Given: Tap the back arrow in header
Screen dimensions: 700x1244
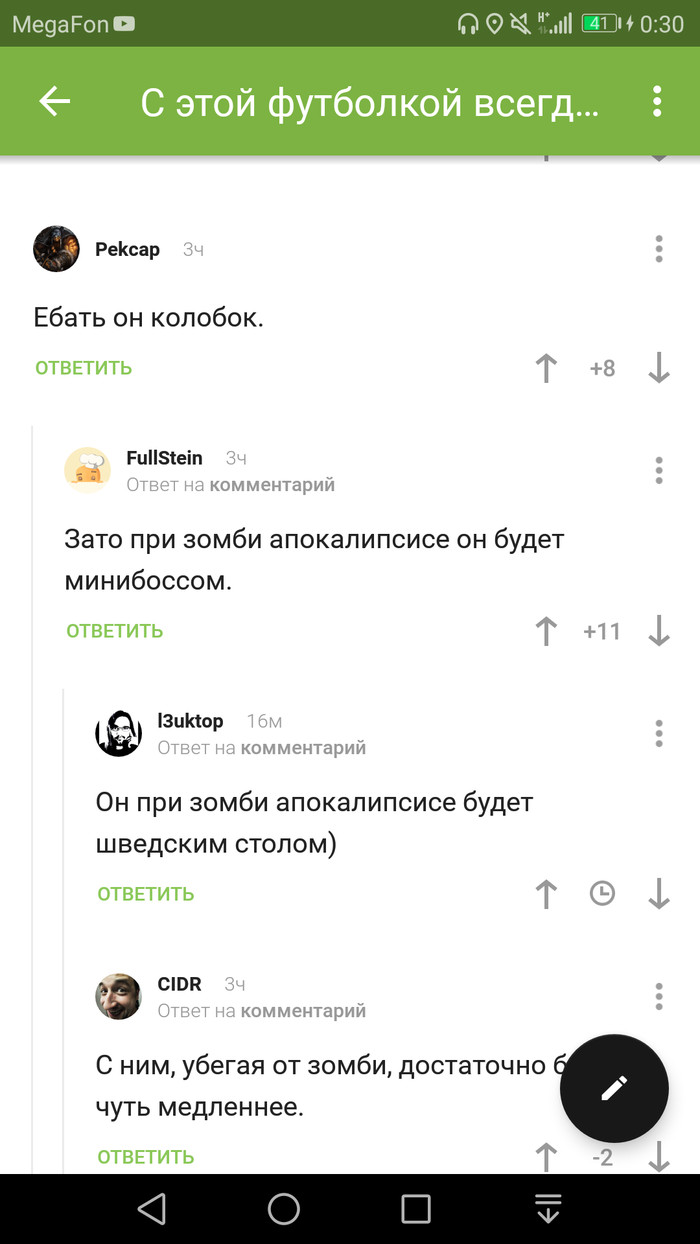Looking at the screenshot, I should pos(54,101).
